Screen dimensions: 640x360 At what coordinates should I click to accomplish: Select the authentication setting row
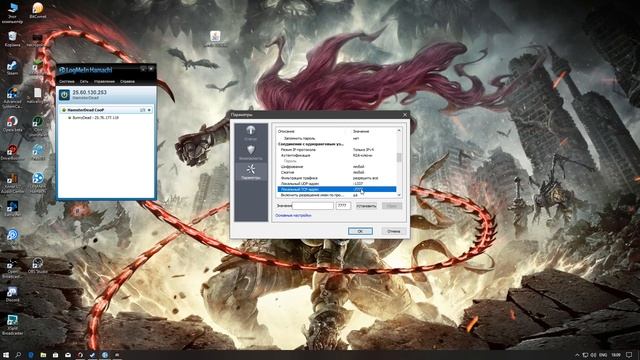click(337, 155)
